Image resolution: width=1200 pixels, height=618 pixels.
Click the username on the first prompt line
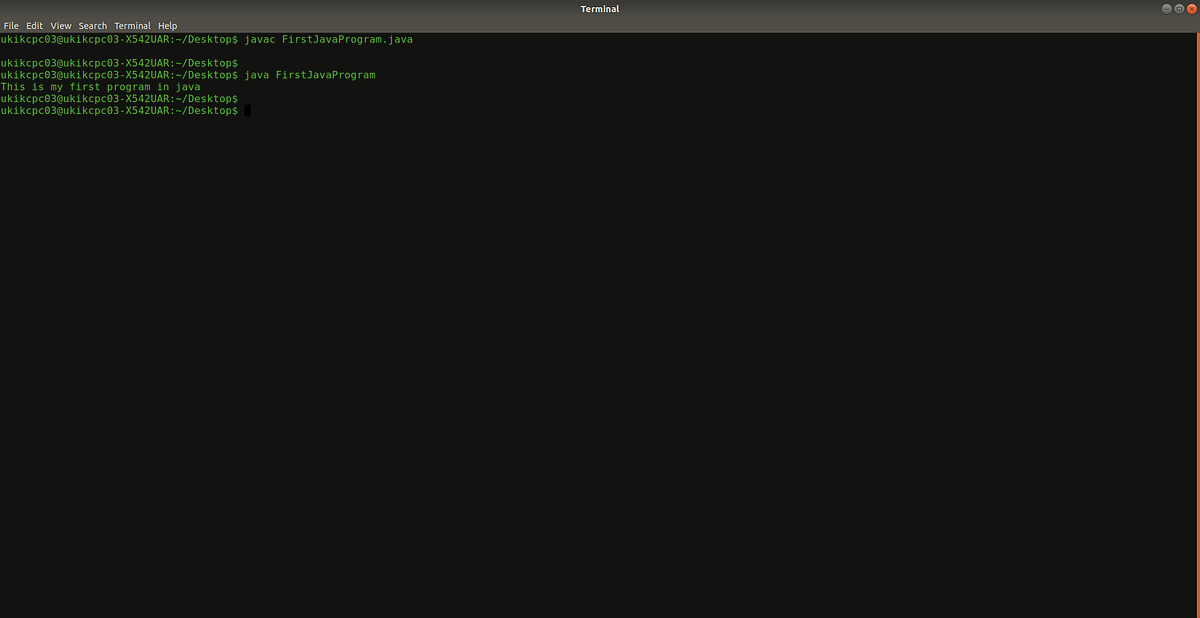click(x=30, y=38)
